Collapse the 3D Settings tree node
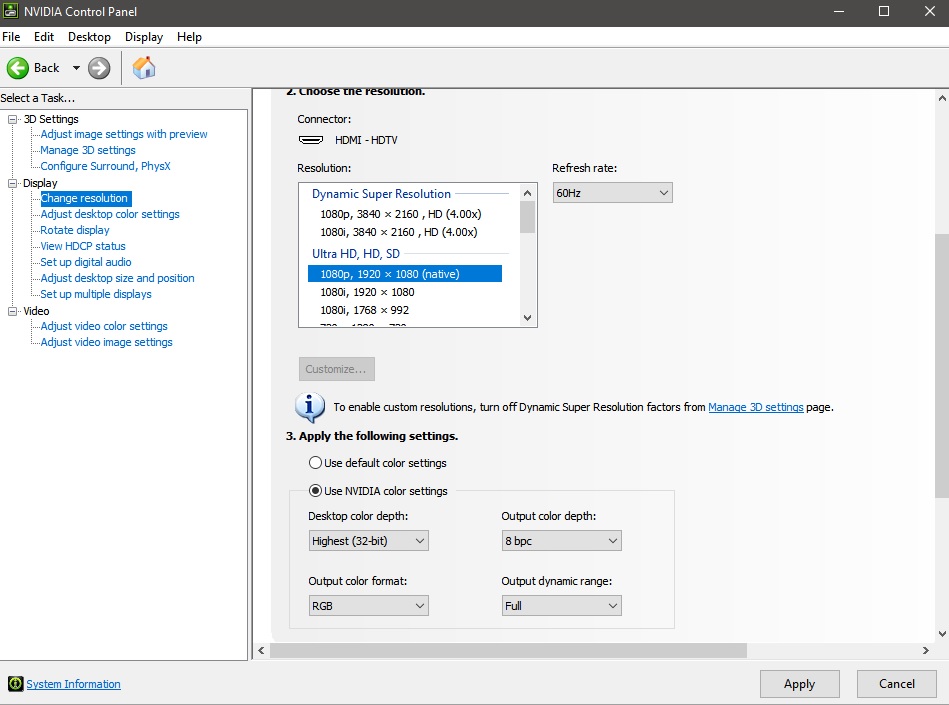Image resolution: width=949 pixels, height=705 pixels. 12,119
